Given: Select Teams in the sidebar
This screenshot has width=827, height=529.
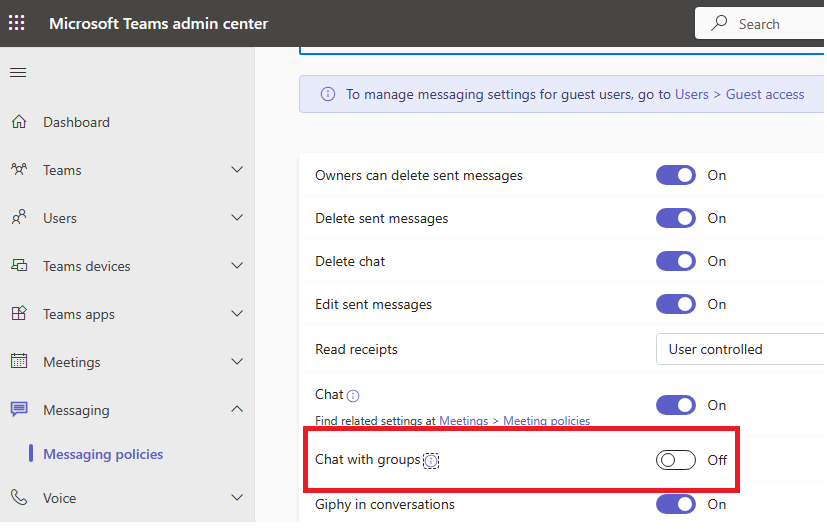Looking at the screenshot, I should (62, 170).
